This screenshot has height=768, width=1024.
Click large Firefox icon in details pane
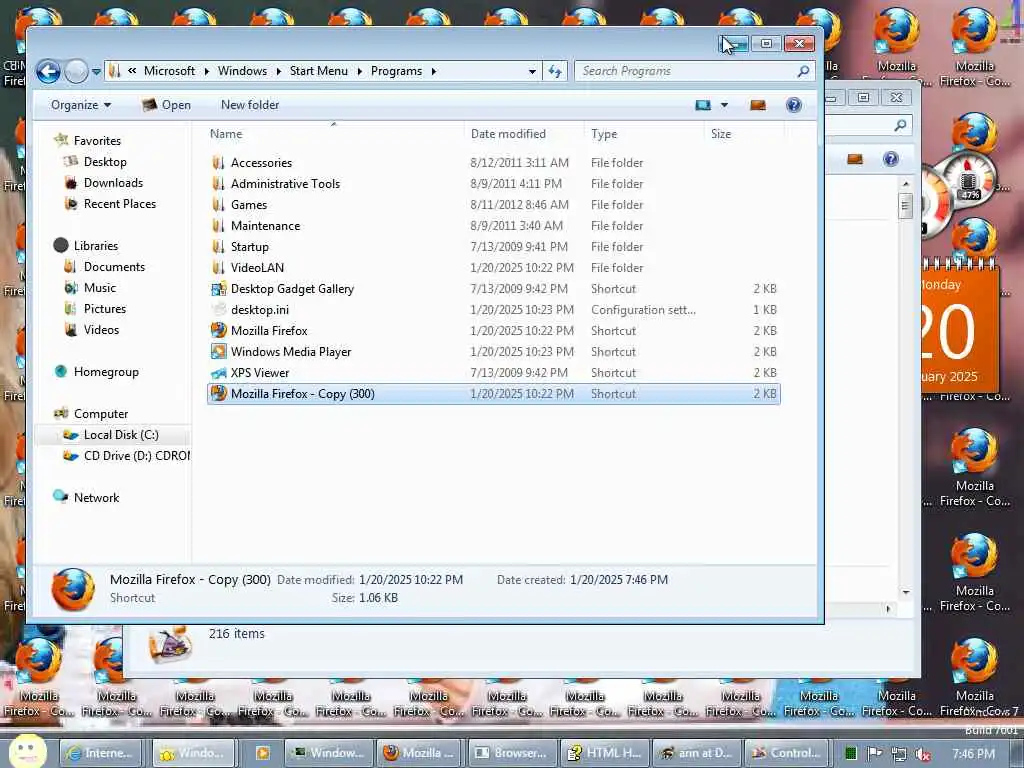(x=72, y=589)
